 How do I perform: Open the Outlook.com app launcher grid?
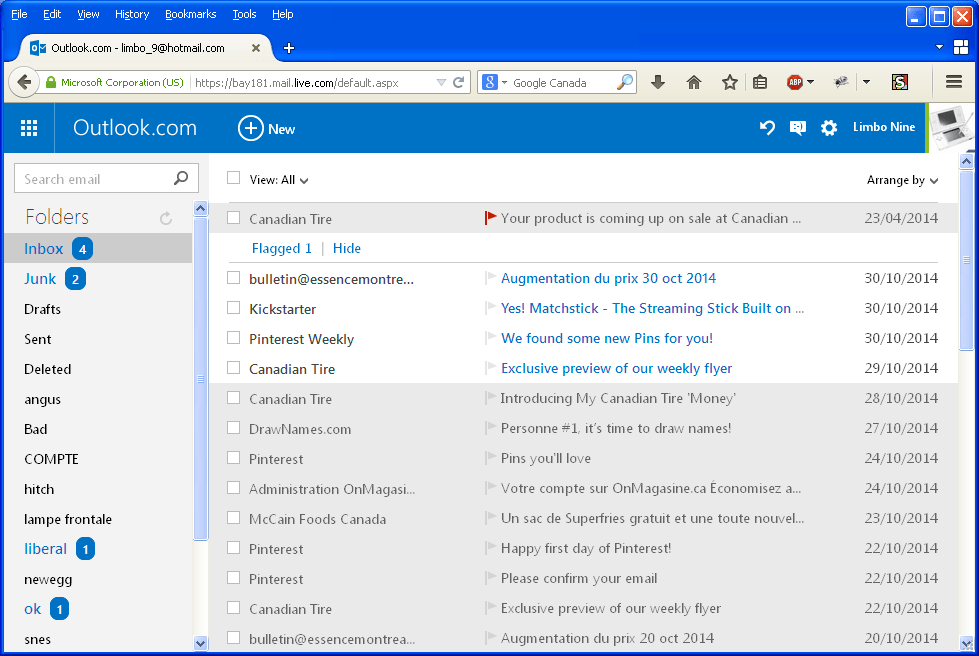click(28, 128)
